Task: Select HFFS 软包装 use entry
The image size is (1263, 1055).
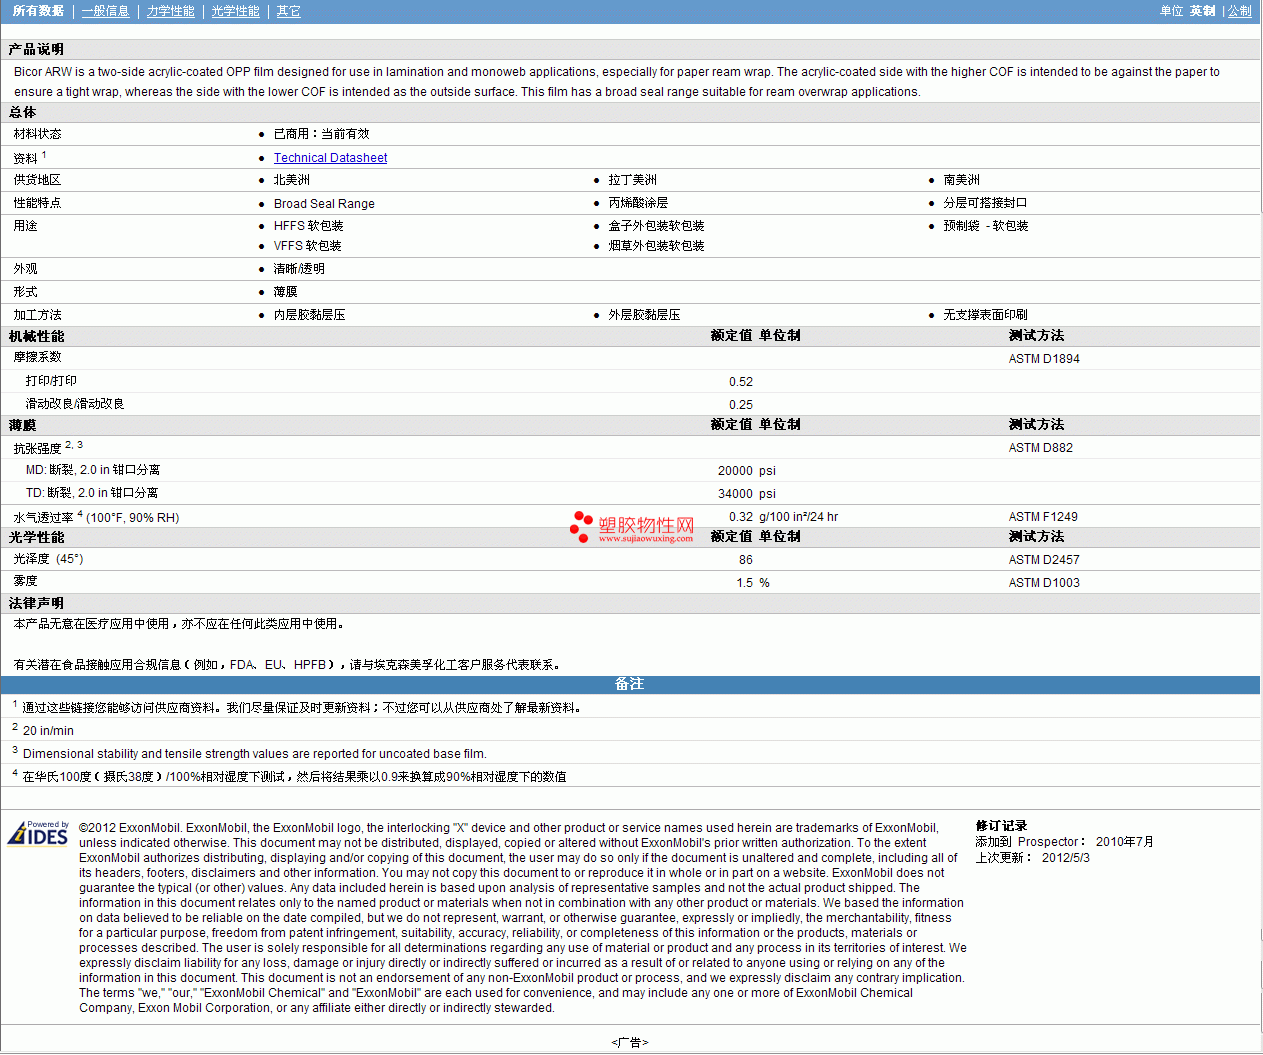Action: (308, 226)
